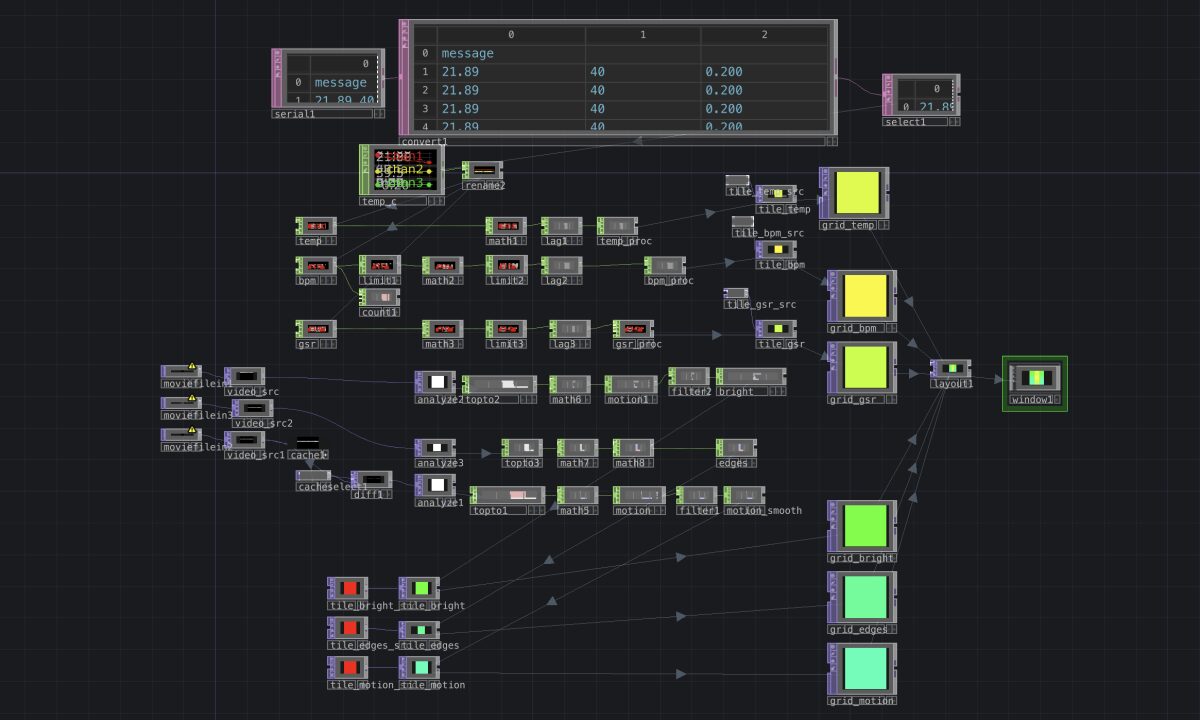The height and width of the screenshot is (720, 1200).
Task: Click warning icon on moviefilein1 node
Action: (194, 368)
